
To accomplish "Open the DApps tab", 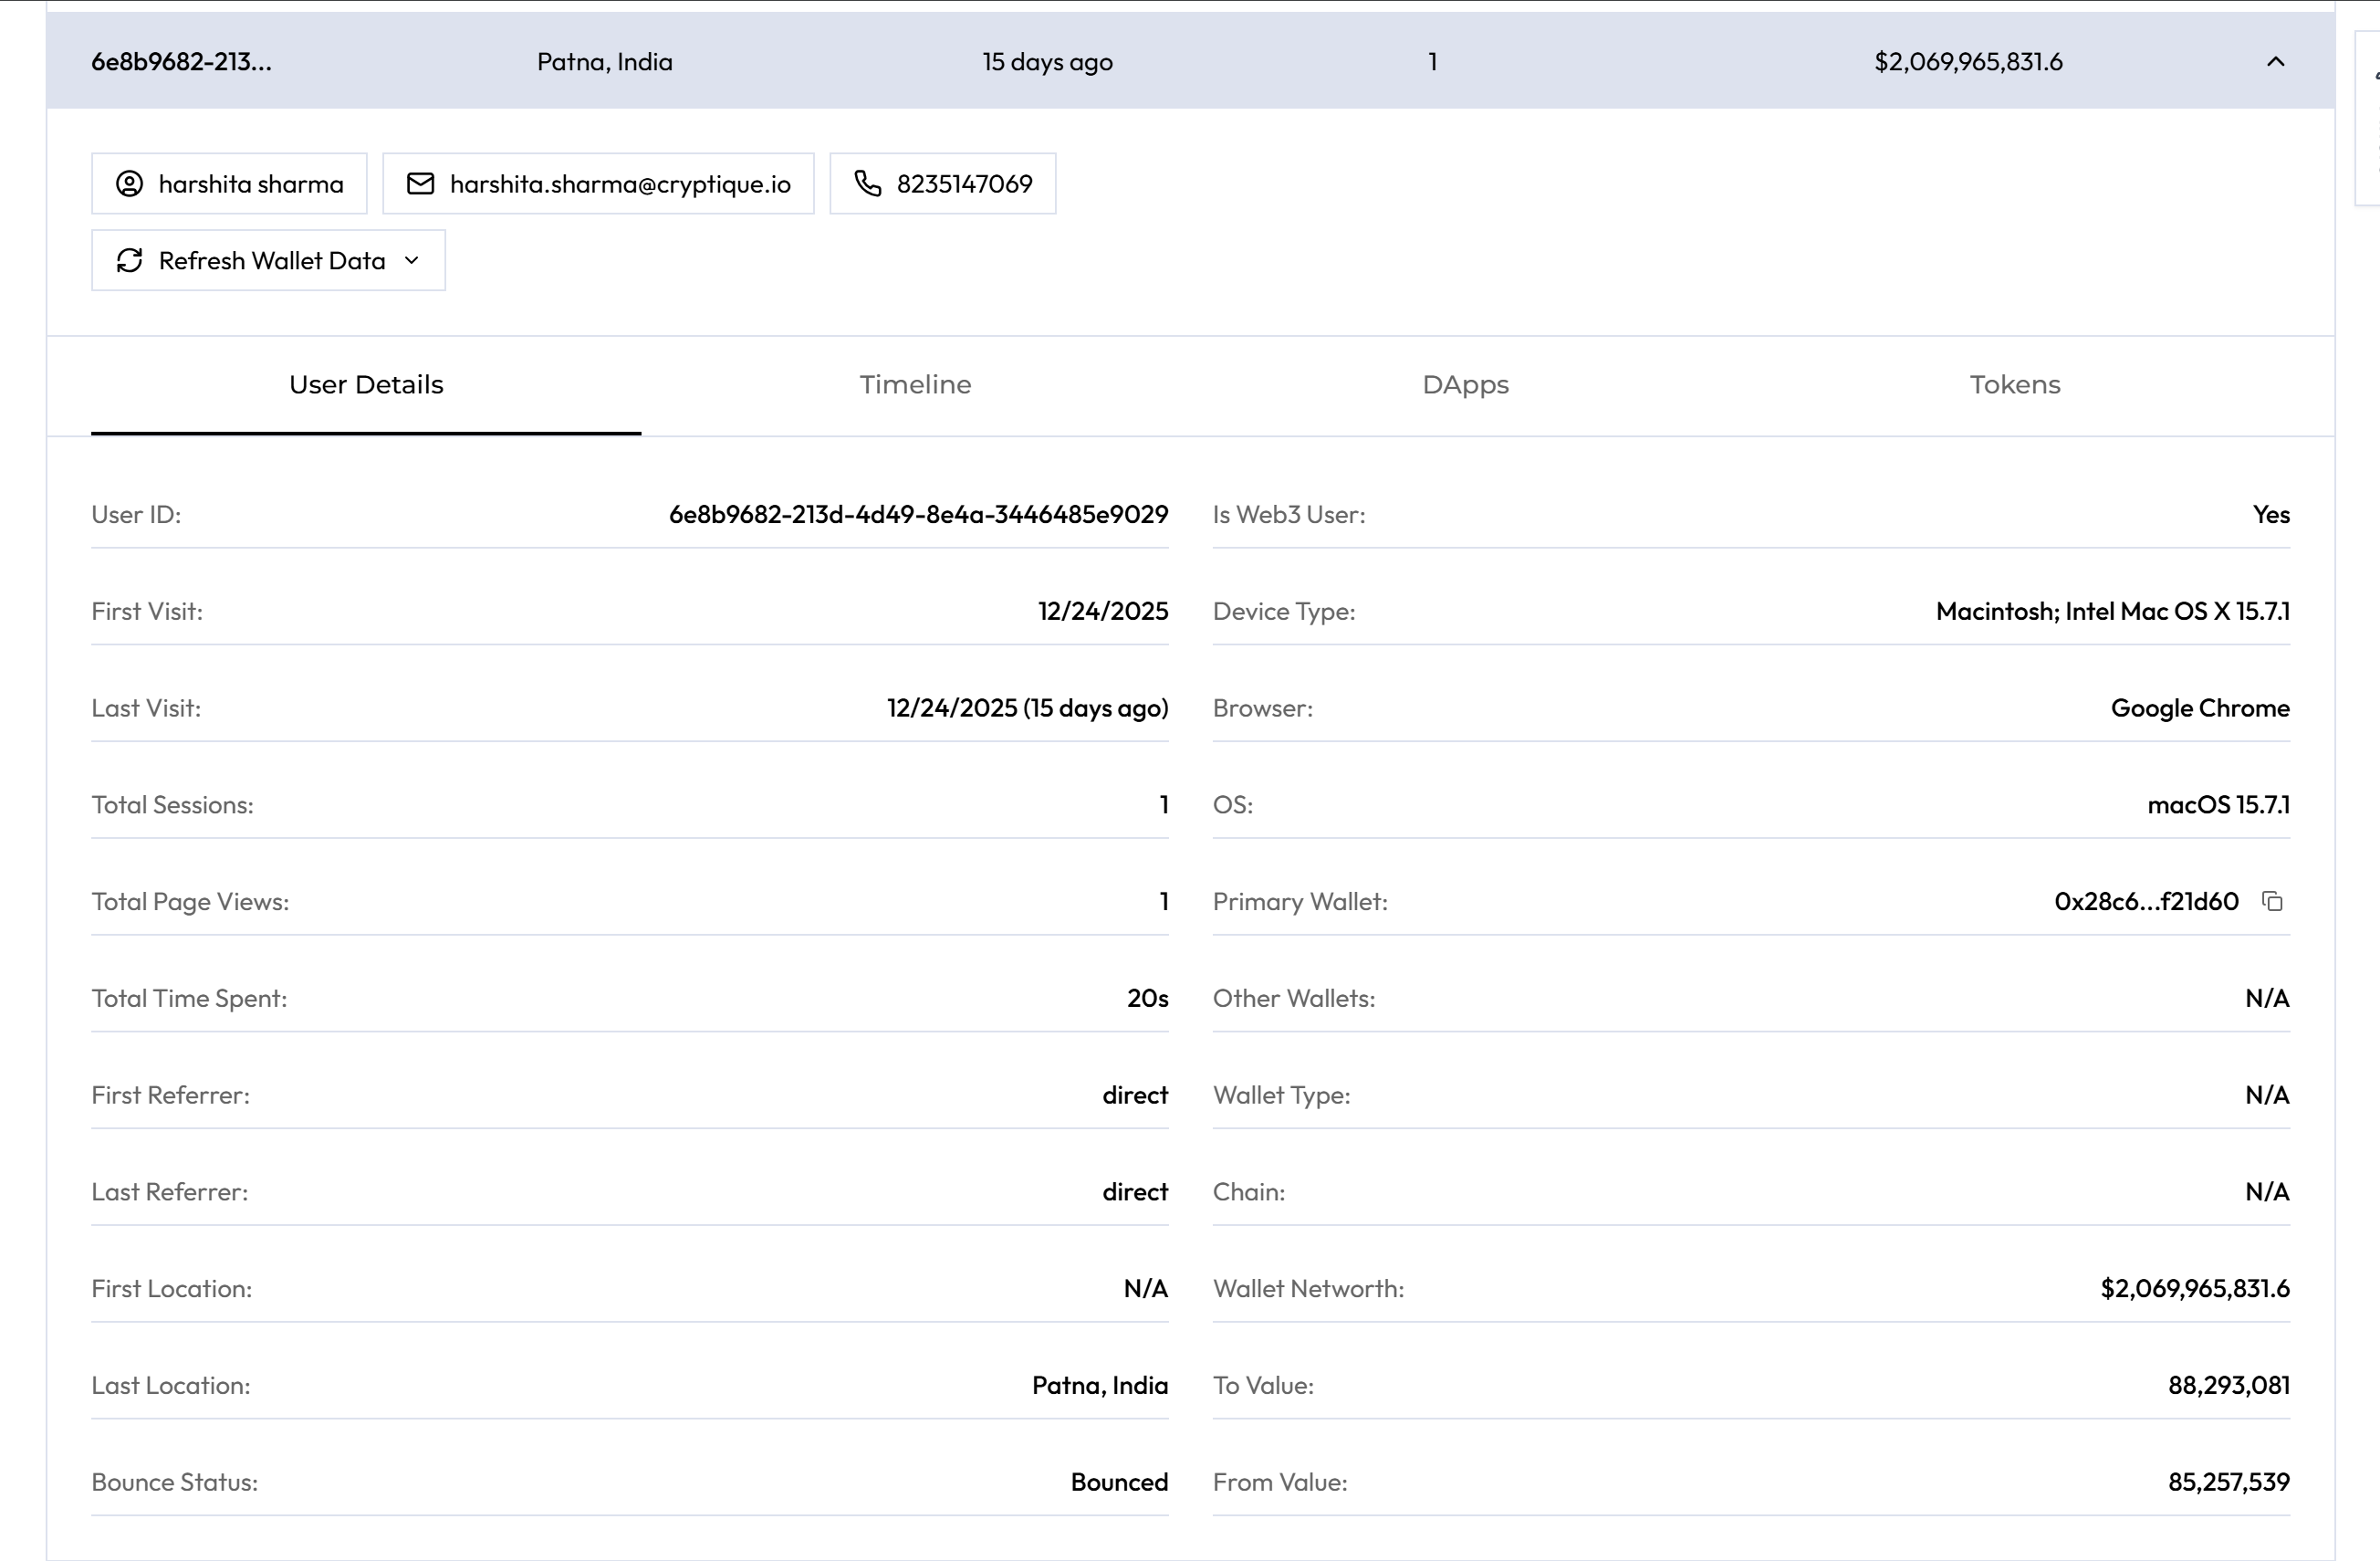I will [x=1465, y=384].
